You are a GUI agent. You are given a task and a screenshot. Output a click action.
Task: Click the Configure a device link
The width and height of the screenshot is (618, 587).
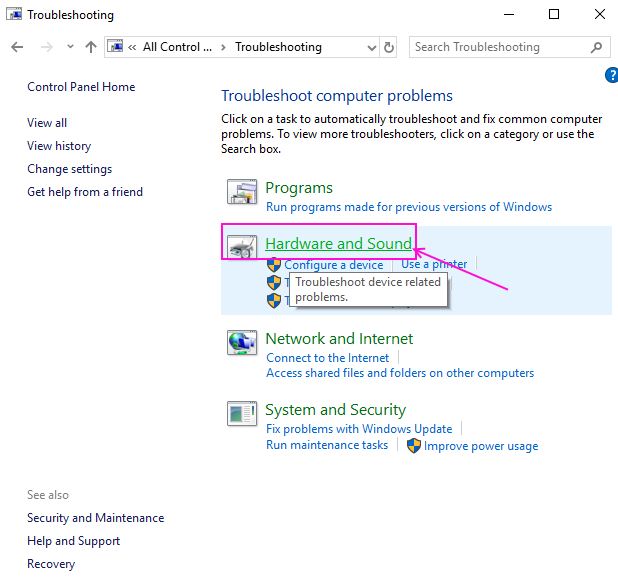pos(333,265)
